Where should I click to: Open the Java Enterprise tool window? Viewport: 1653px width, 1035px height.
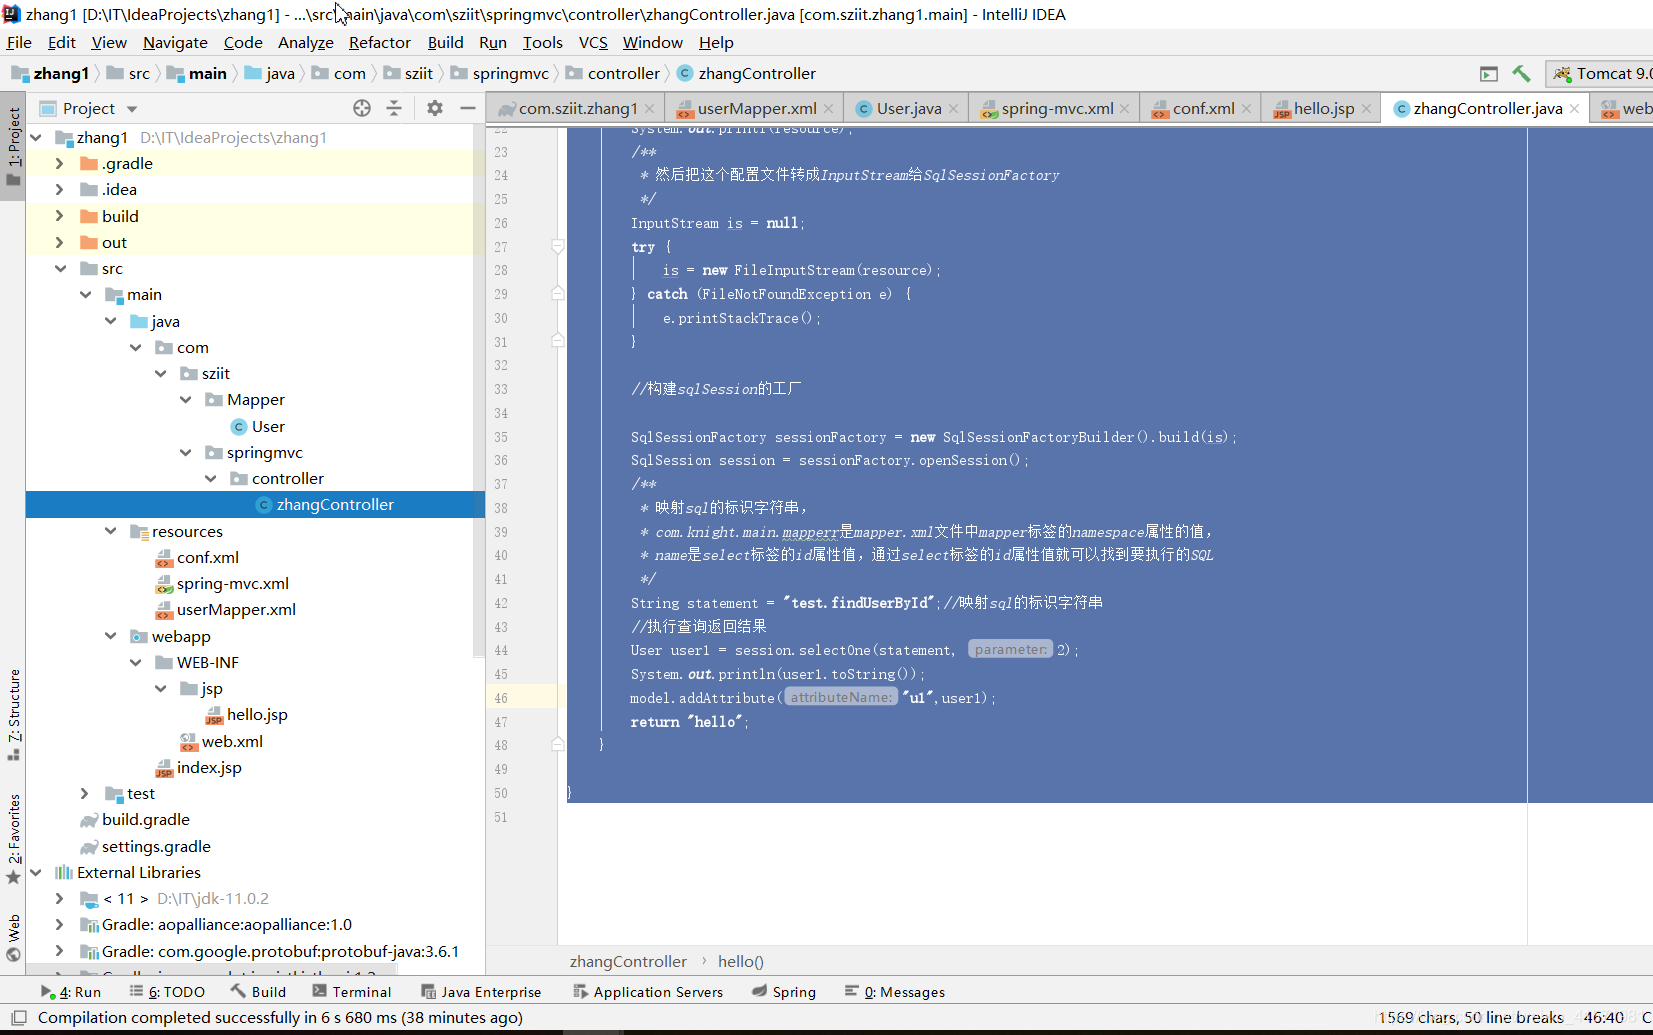481,991
